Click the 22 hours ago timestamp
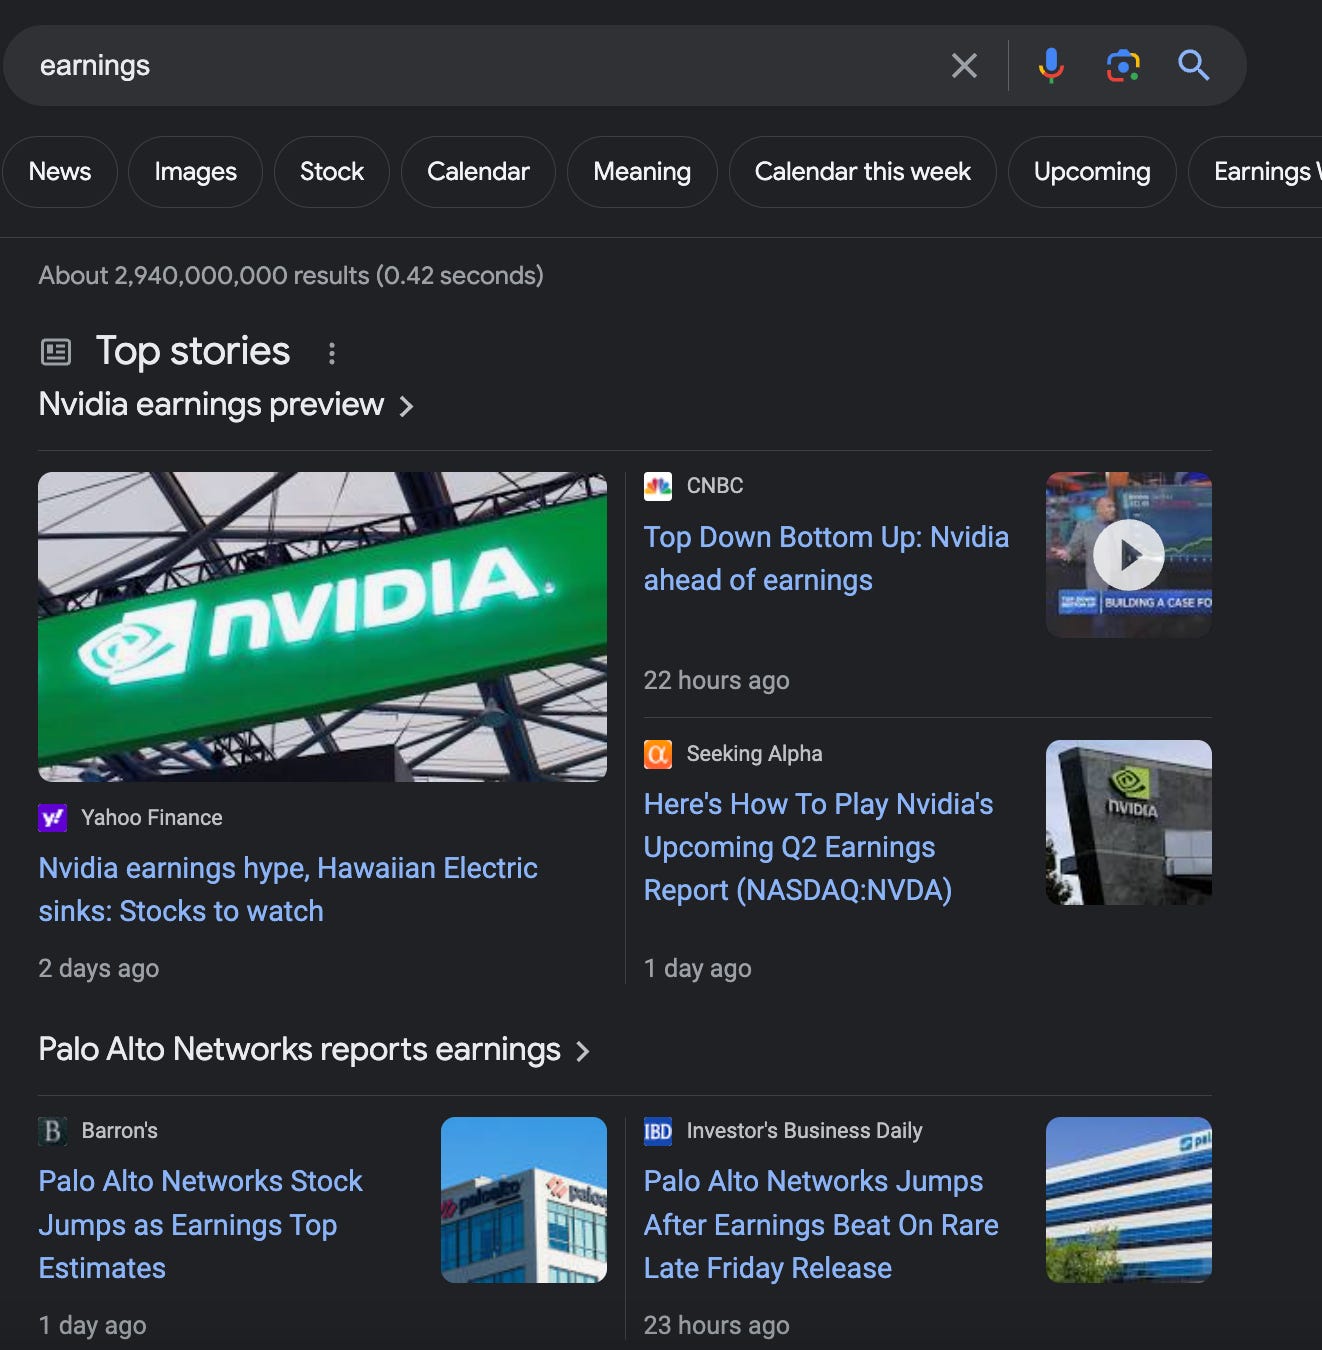Screen dimensions: 1322x1350 [716, 681]
